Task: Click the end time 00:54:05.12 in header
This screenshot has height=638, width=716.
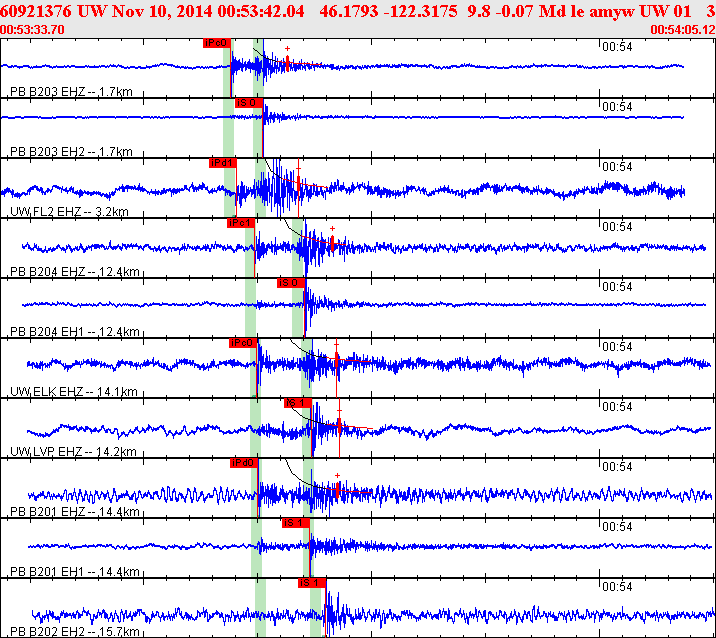Action: pos(682,30)
